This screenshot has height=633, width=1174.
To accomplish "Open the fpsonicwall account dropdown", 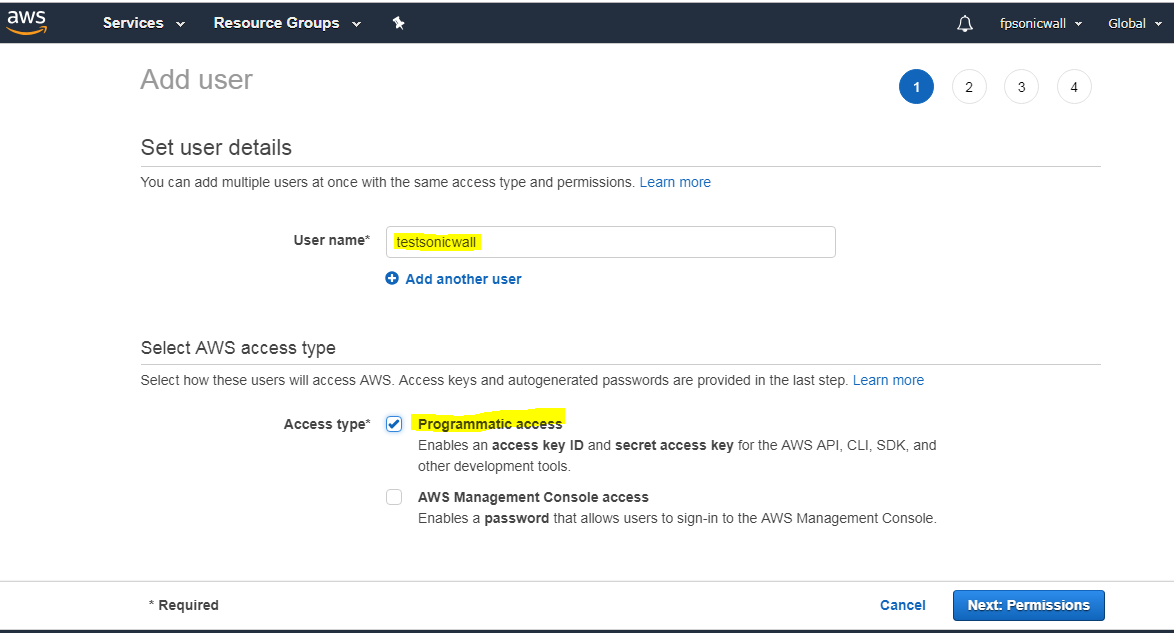I will pyautogui.click(x=1041, y=24).
